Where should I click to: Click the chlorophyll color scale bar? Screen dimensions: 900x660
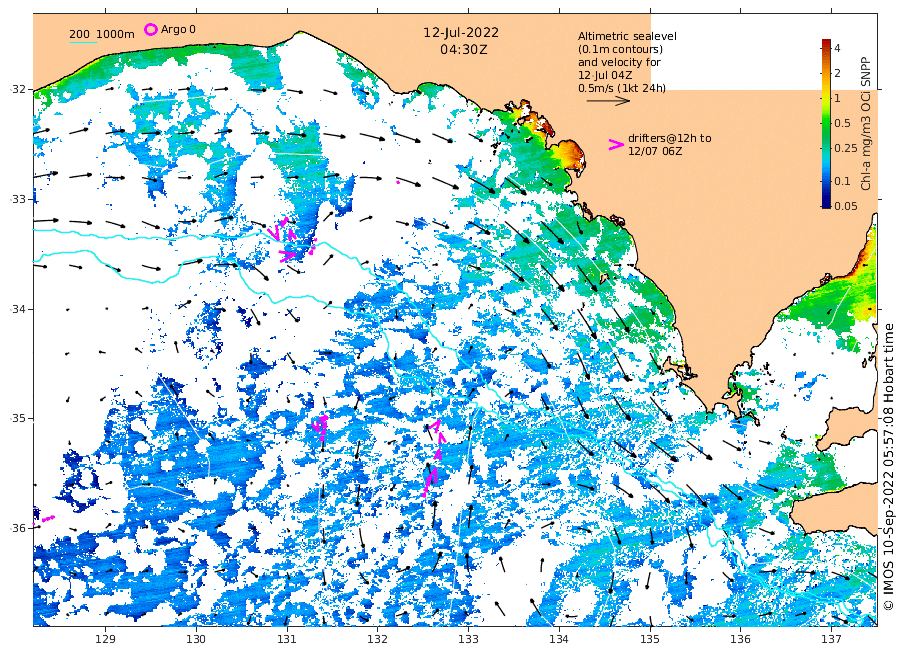click(x=826, y=123)
